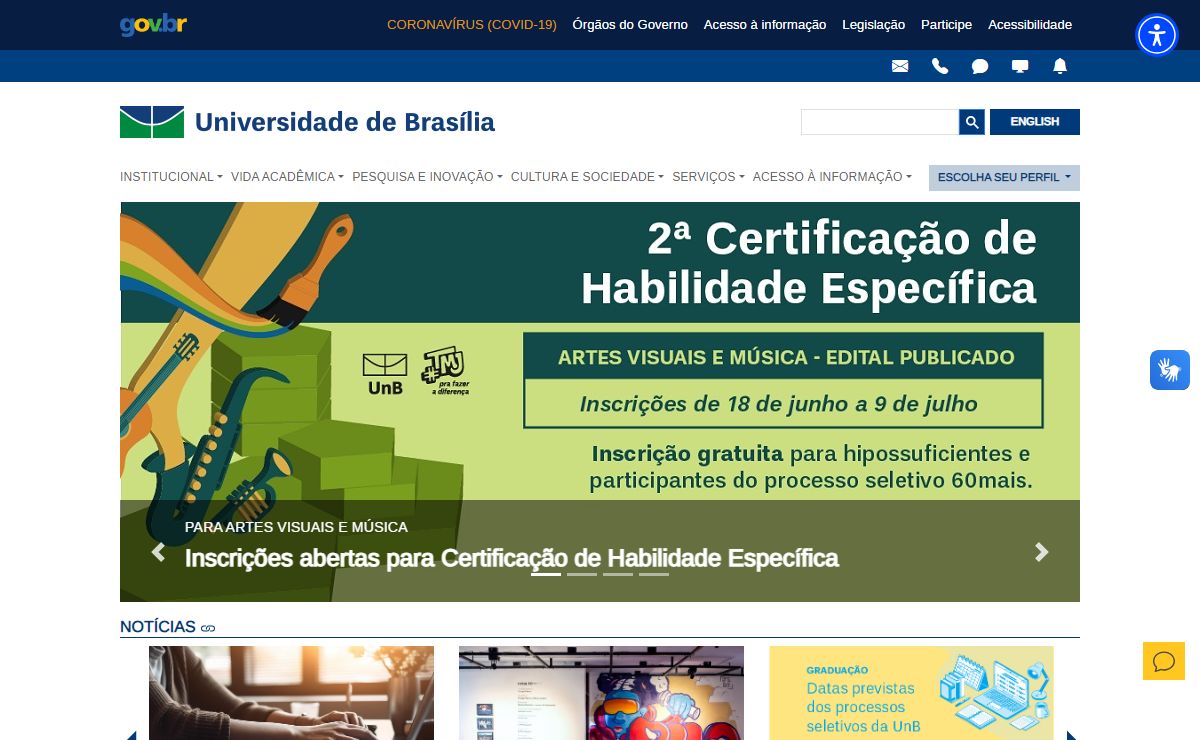Expand the SERVIÇOS menu
This screenshot has height=740, width=1200.
[708, 177]
